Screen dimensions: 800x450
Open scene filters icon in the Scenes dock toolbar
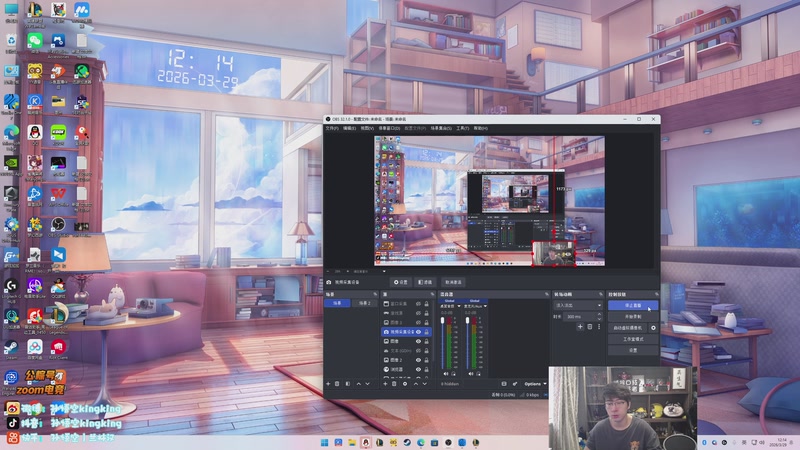pyautogui.click(x=348, y=384)
